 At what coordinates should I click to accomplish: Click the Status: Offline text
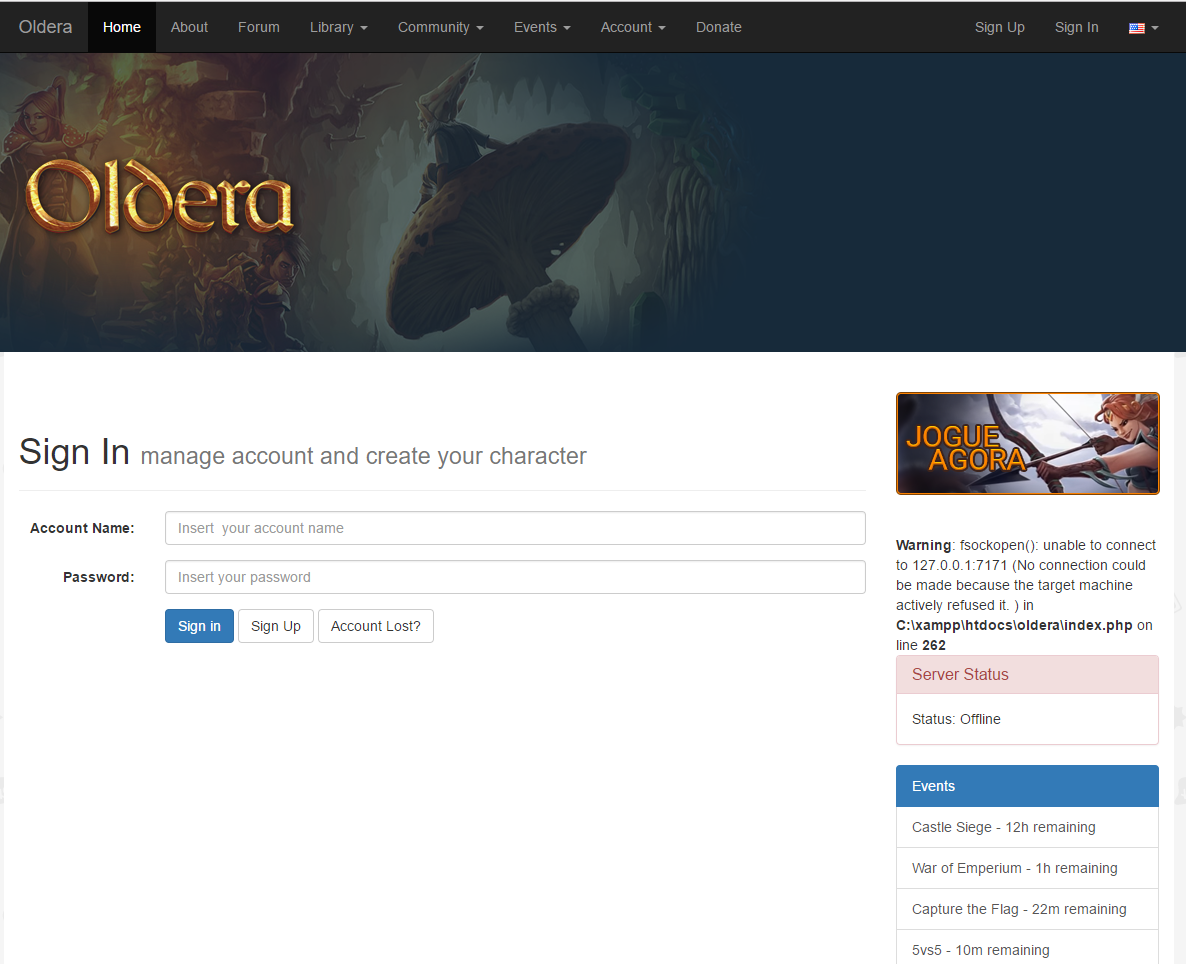[x=956, y=720]
